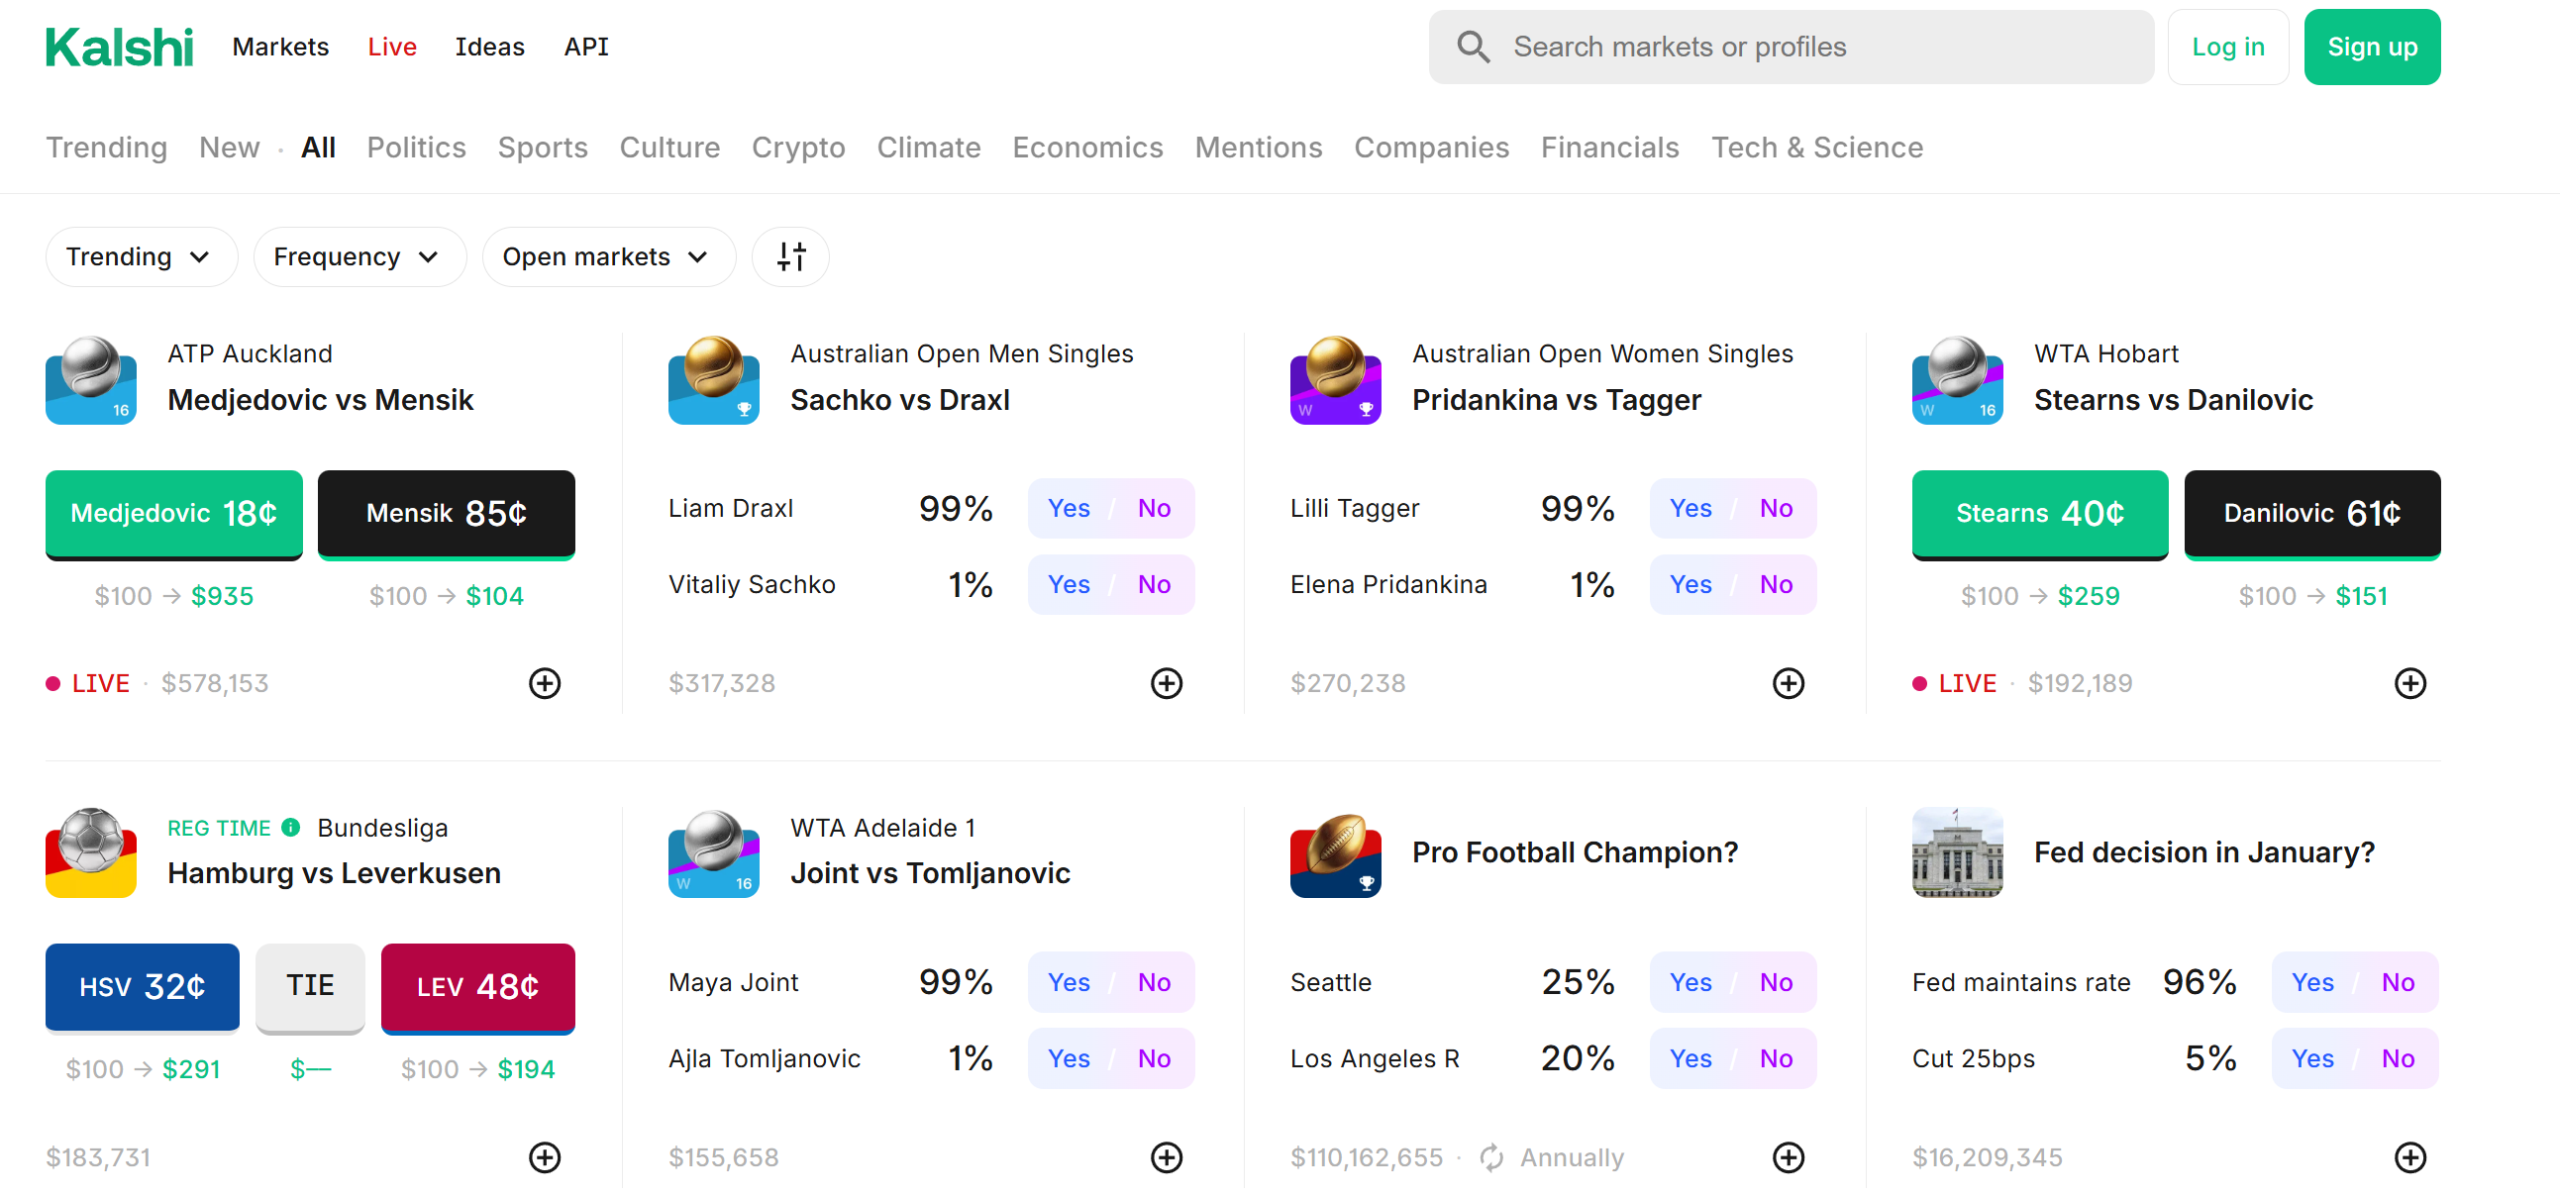This screenshot has width=2560, height=1197.
Task: Click the filter sliders settings icon
Action: point(790,257)
